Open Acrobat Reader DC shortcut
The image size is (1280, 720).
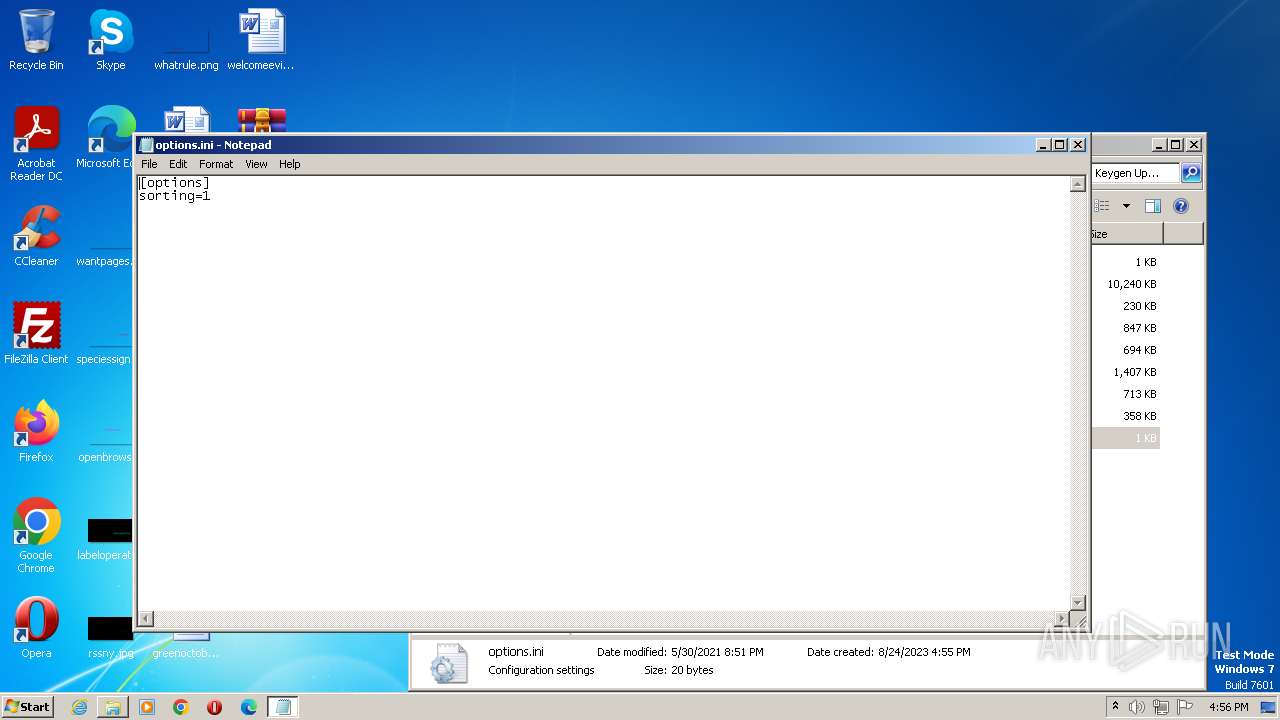[x=36, y=144]
